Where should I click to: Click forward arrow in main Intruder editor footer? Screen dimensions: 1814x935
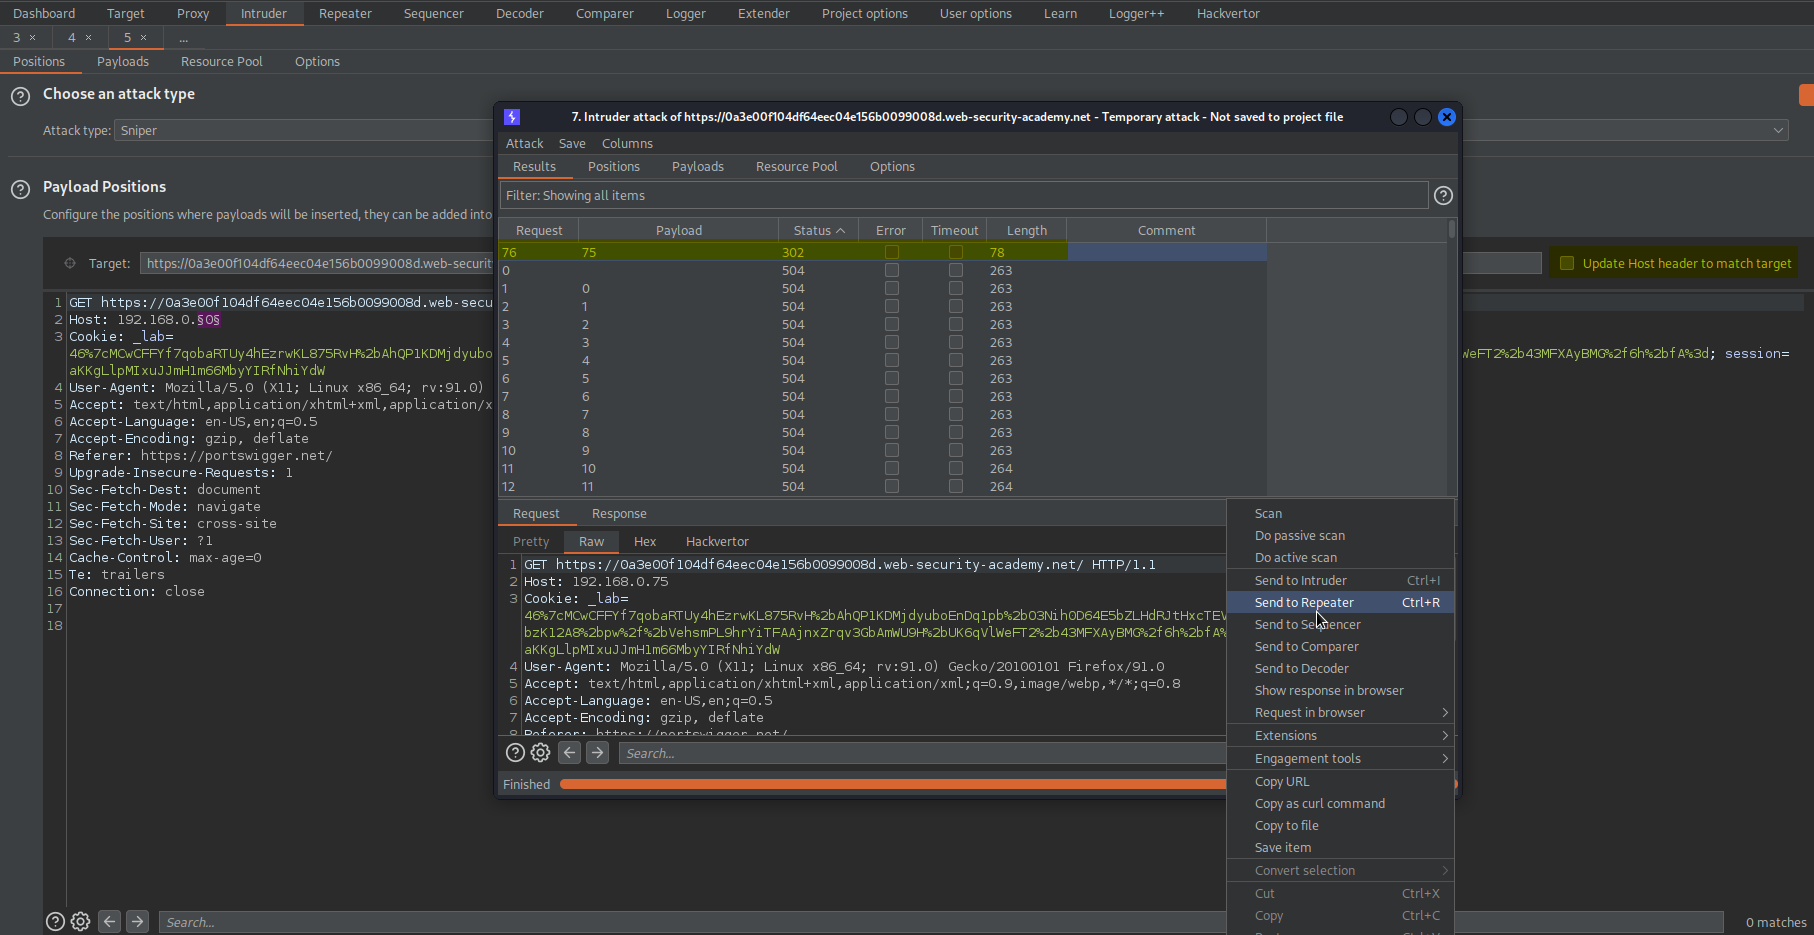point(138,922)
